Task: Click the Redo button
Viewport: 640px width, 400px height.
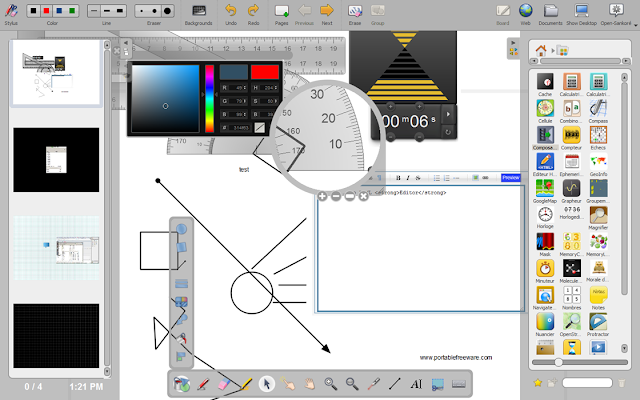Action: coord(253,15)
